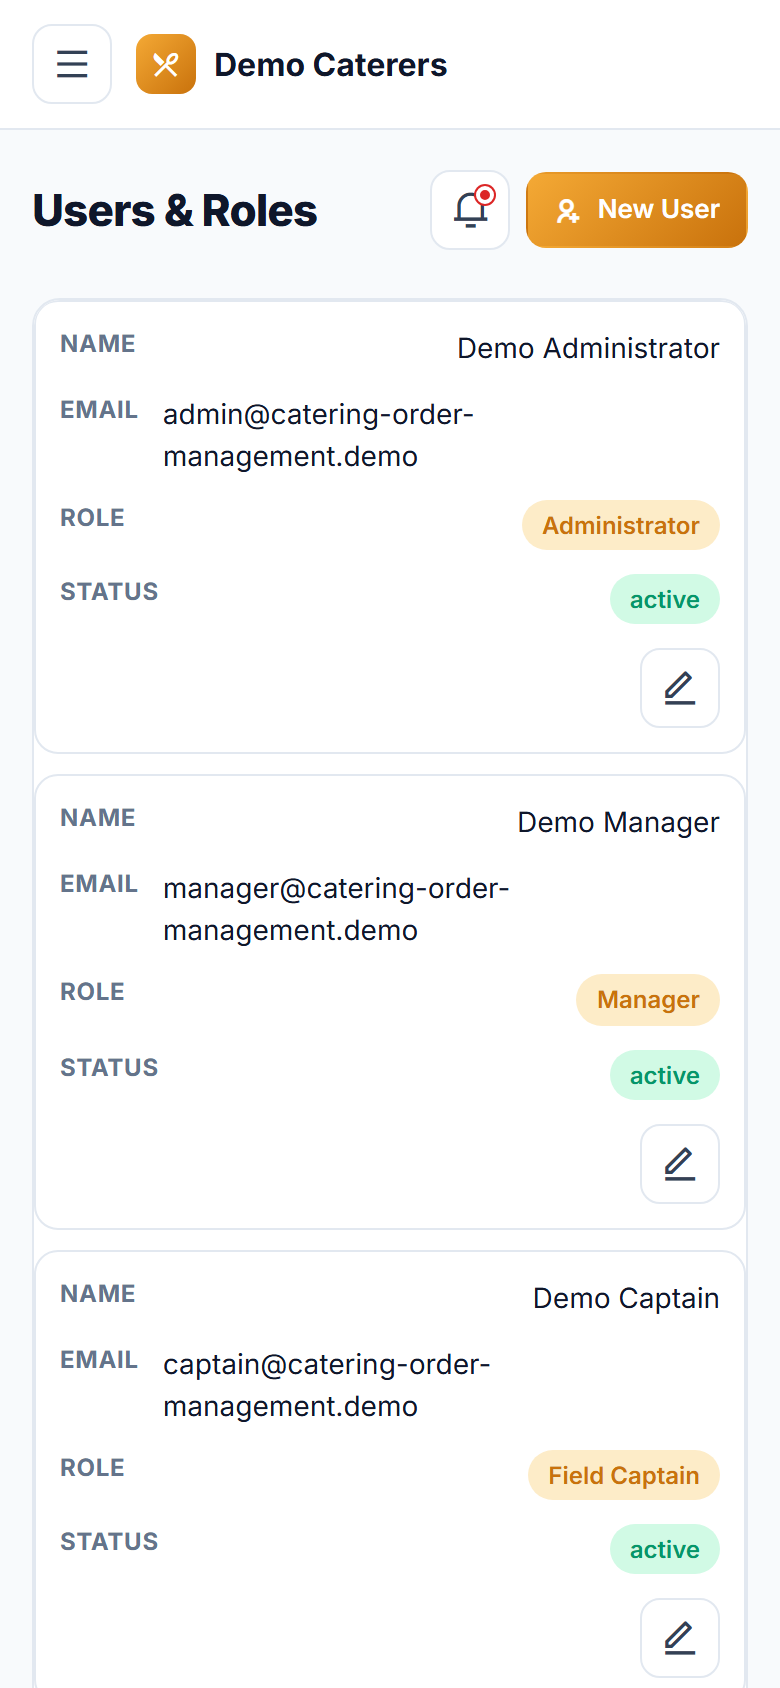Image resolution: width=780 pixels, height=1688 pixels.
Task: Edit the Demo Captain user
Action: [680, 1638]
